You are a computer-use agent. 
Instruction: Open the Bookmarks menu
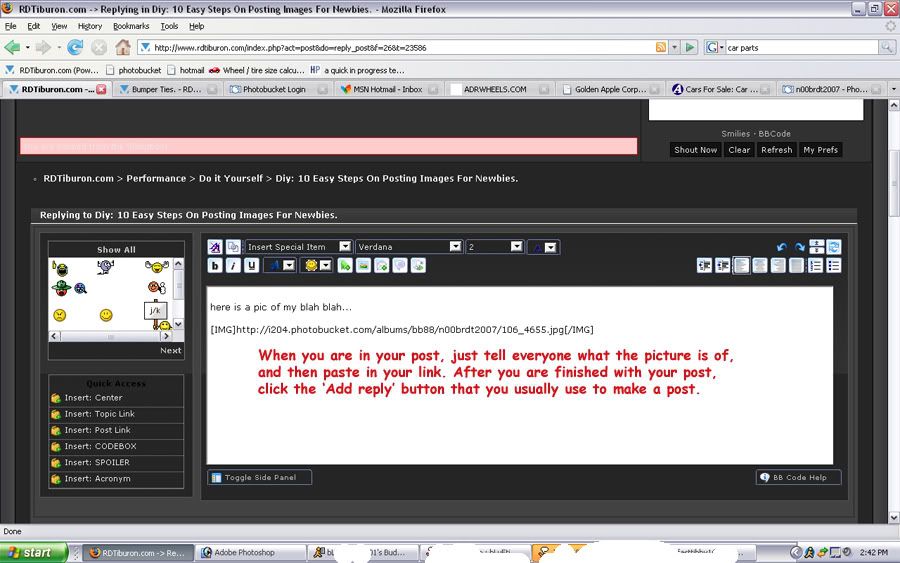pyautogui.click(x=130, y=26)
